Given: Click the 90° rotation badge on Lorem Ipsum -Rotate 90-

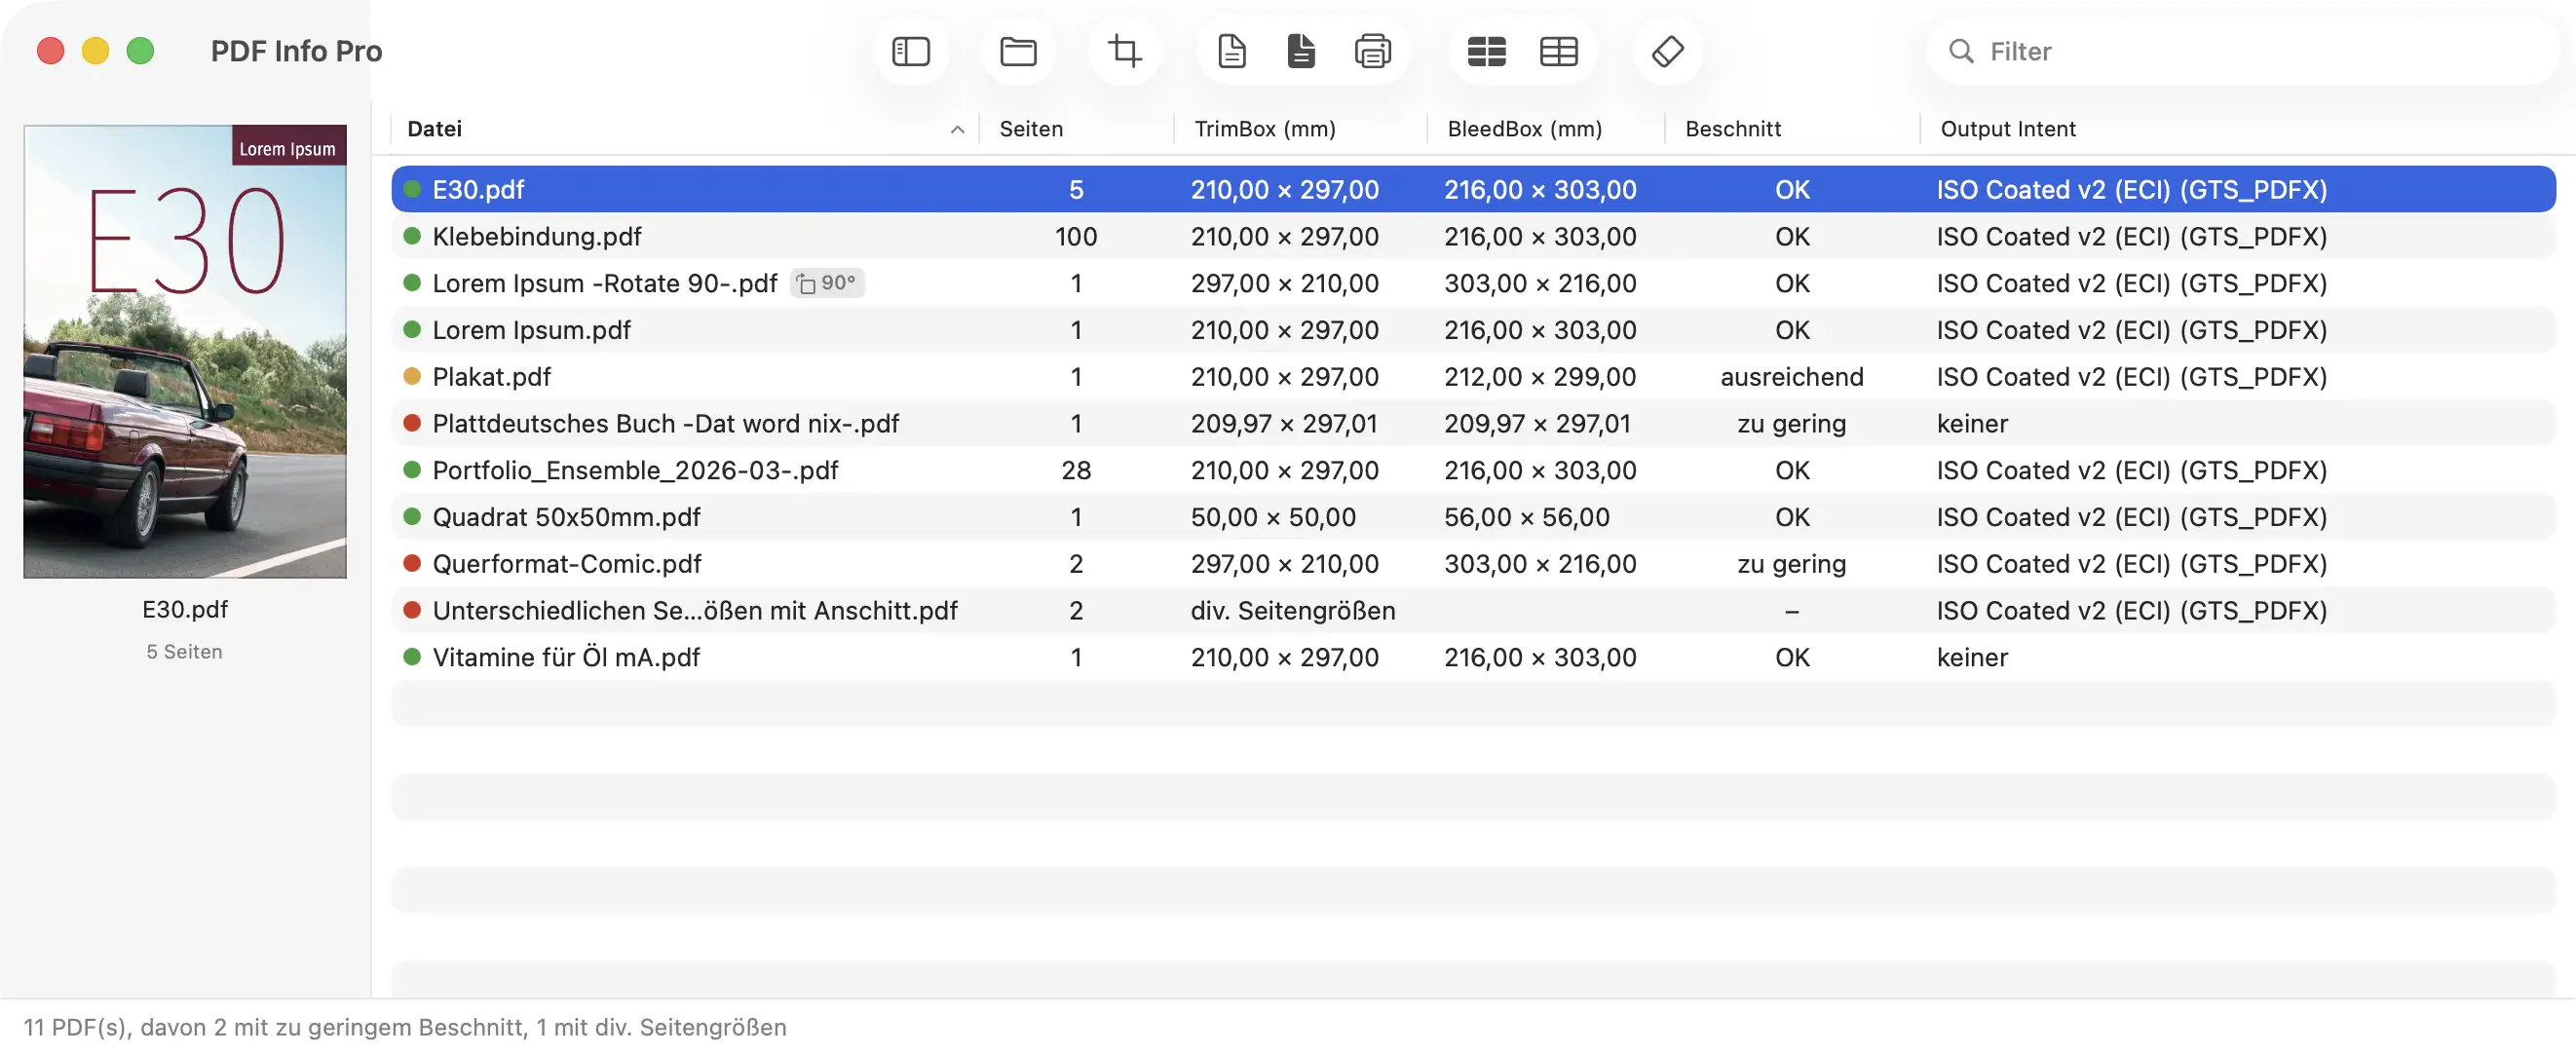Looking at the screenshot, I should [827, 283].
